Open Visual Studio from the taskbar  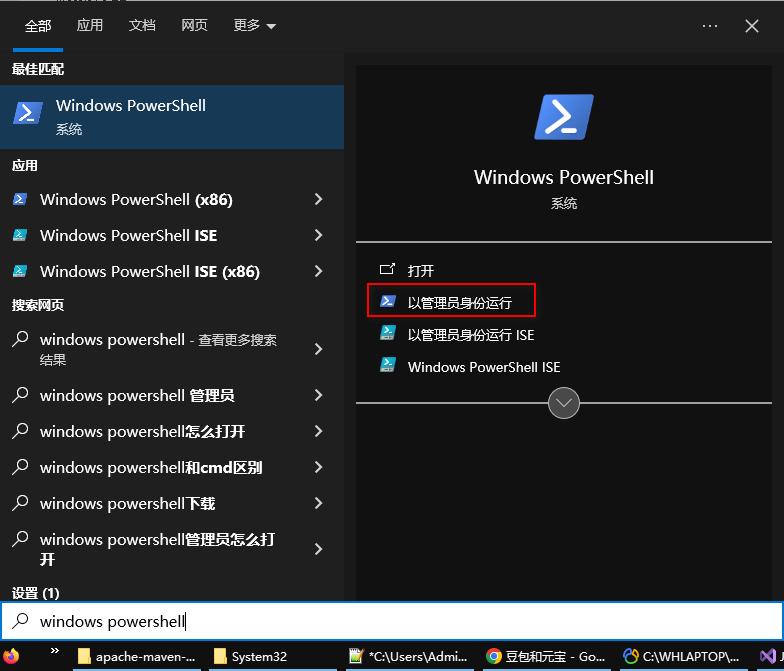click(768, 656)
